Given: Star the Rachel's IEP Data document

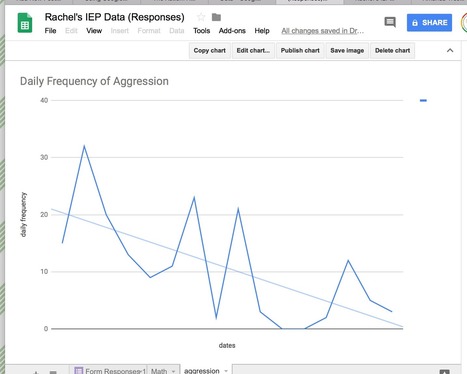Looking at the screenshot, I should click(x=201, y=17).
